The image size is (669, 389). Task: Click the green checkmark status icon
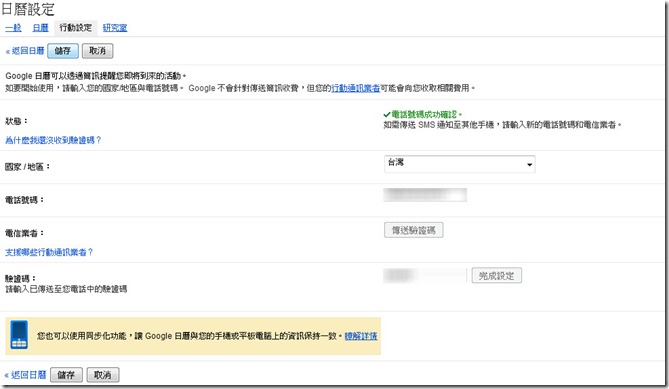[x=387, y=114]
